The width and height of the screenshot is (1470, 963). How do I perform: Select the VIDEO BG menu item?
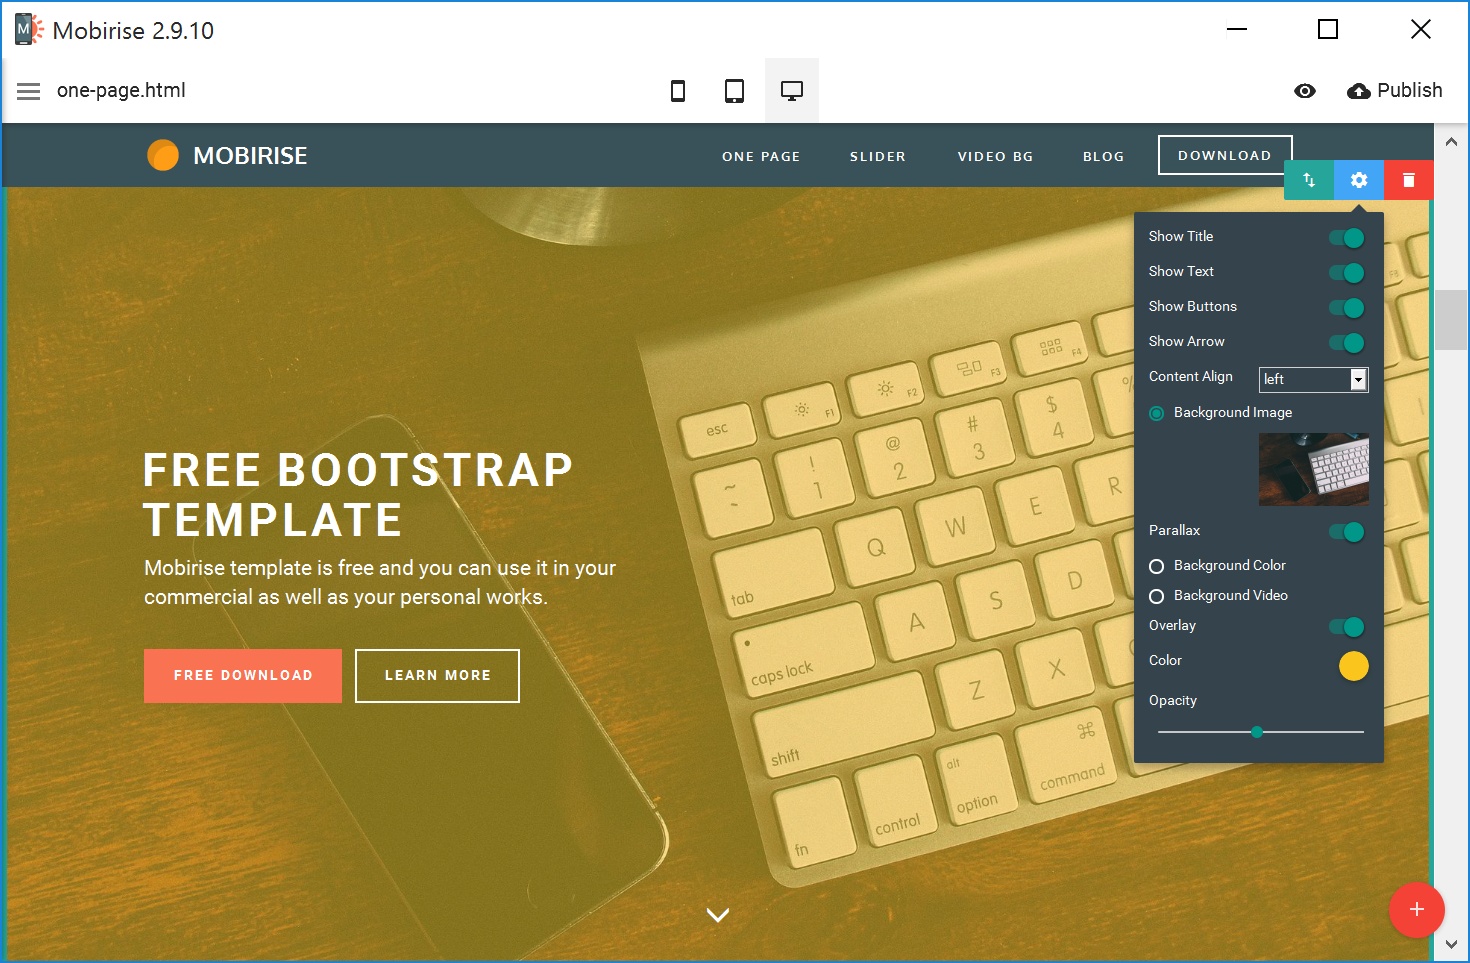pos(995,156)
